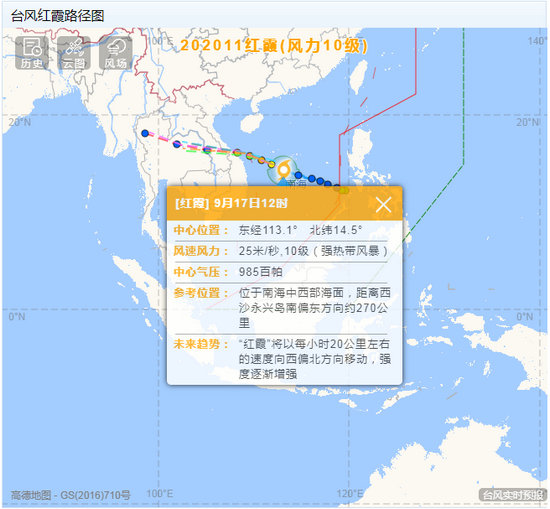550x509 pixels.
Task: Show the 云图 satellite cloud image
Action: [x=74, y=52]
